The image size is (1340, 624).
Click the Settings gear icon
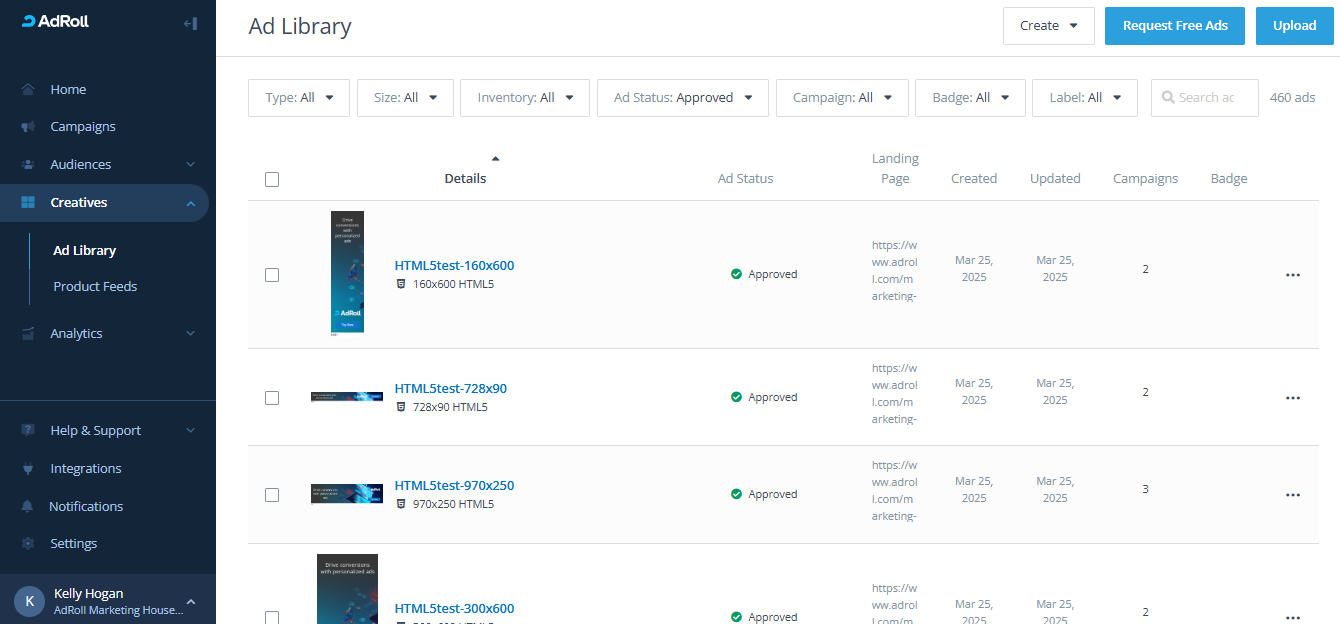28,544
